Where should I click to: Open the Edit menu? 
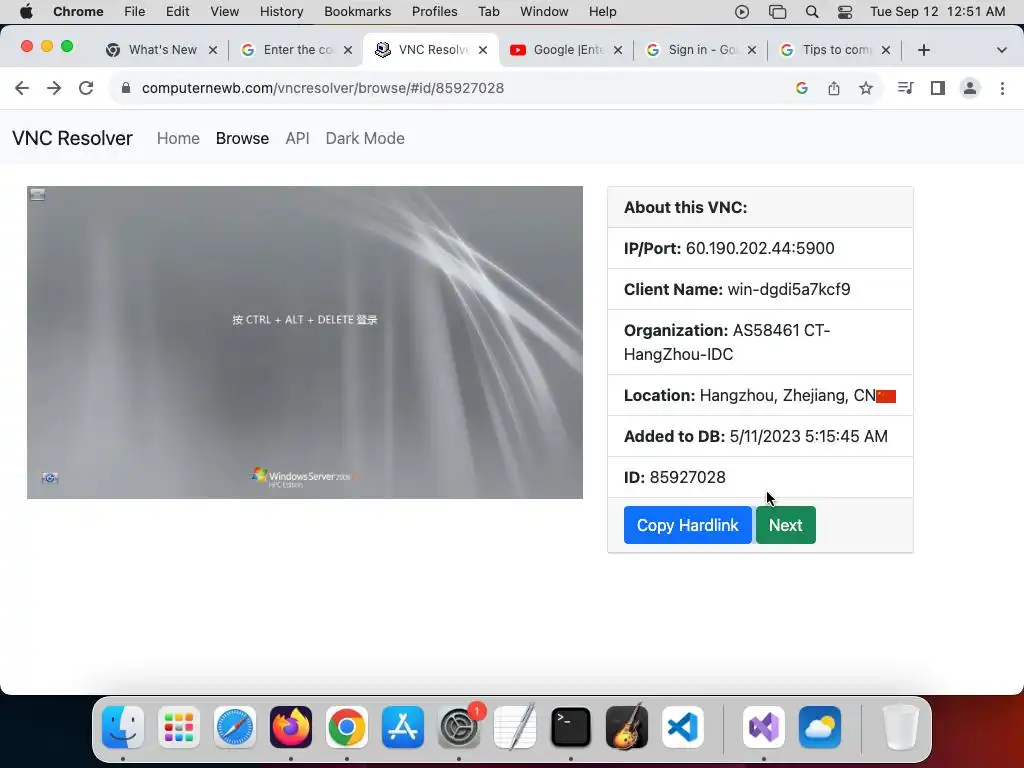[x=177, y=12]
